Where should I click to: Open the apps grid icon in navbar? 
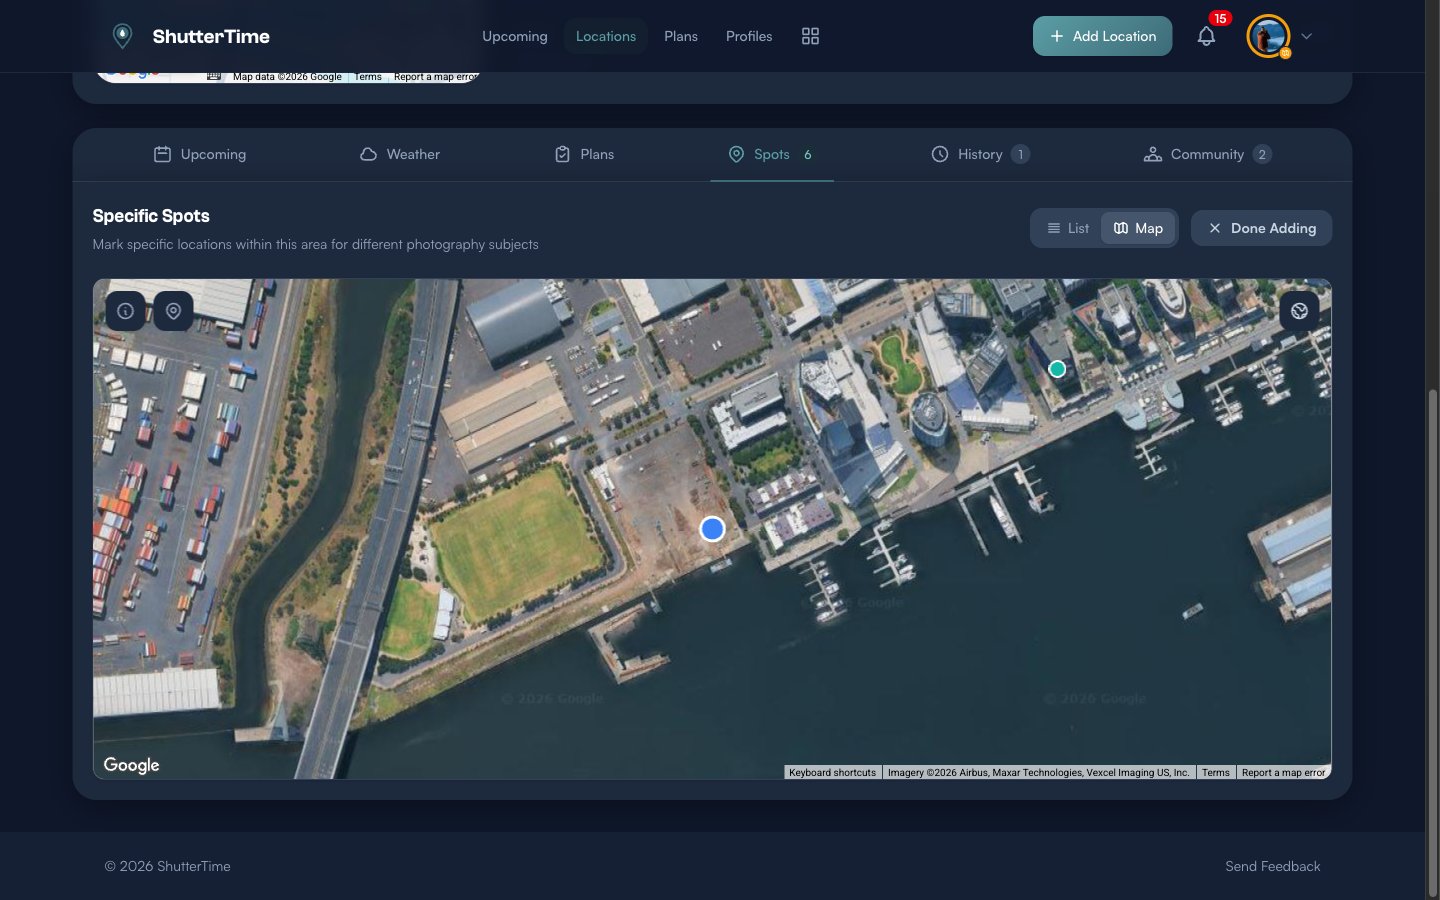(810, 36)
